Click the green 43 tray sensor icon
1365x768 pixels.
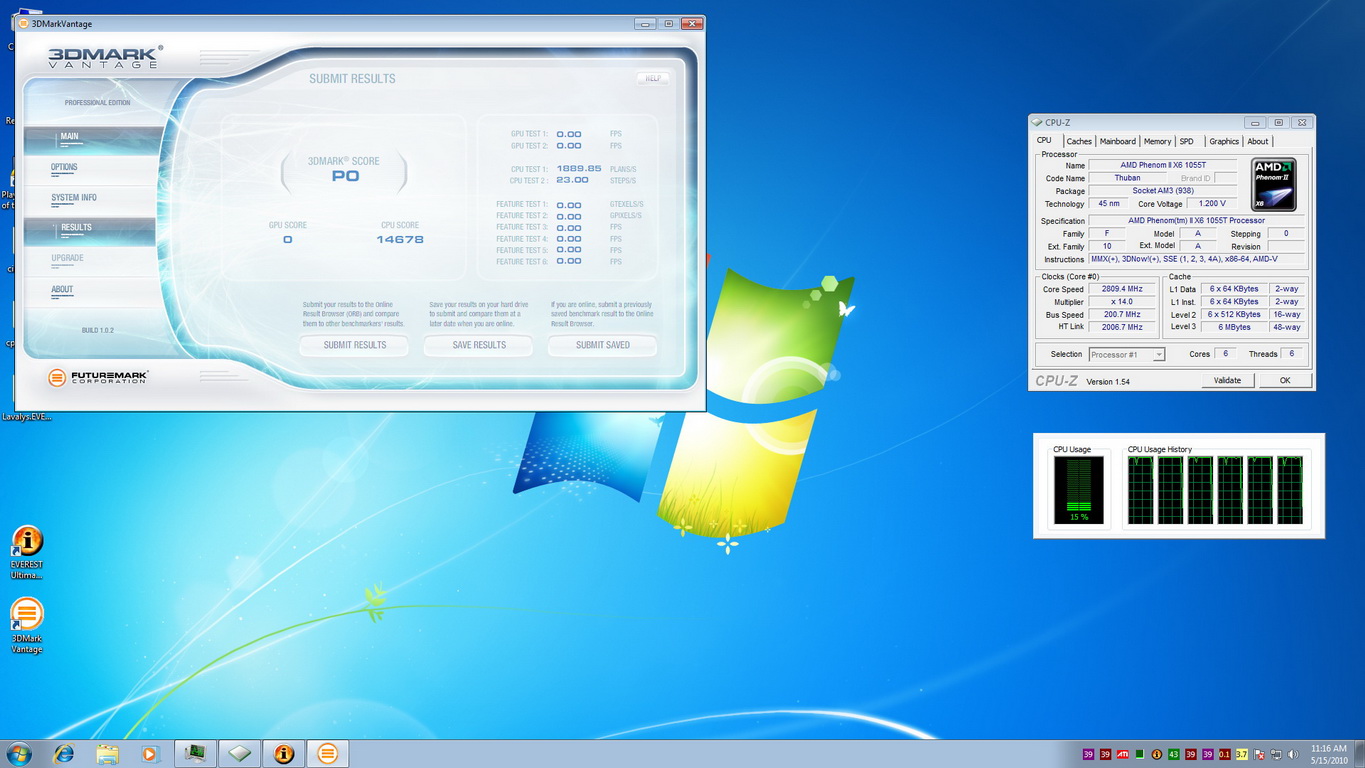pos(1174,754)
